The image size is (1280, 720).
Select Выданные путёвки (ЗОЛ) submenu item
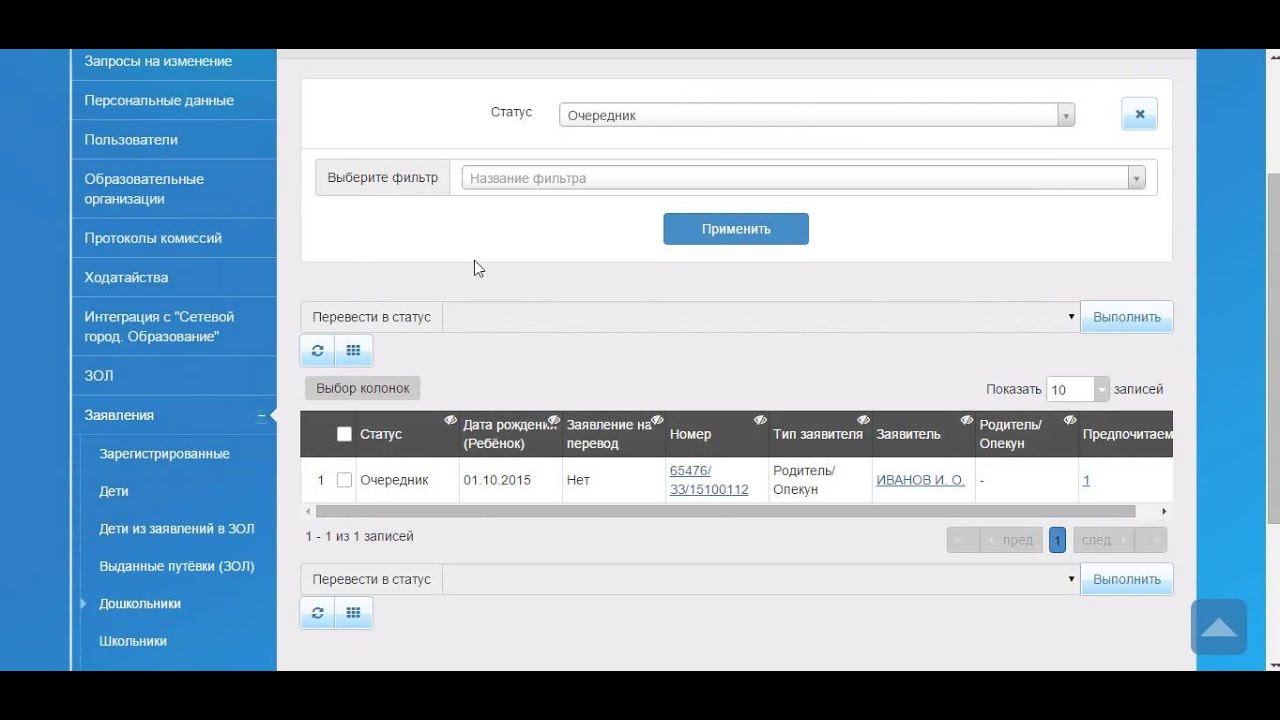click(177, 566)
